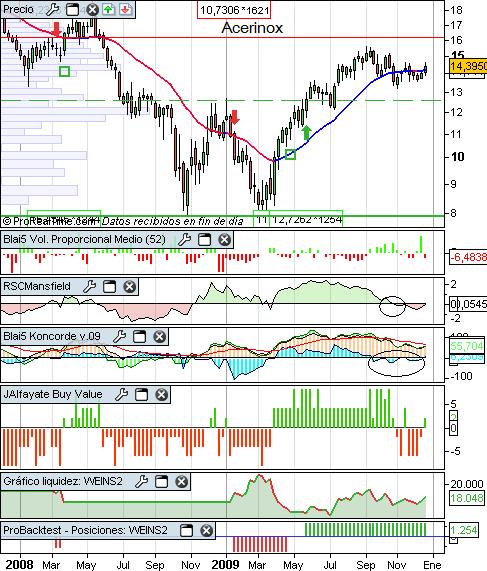Image resolution: width=487 pixels, height=571 pixels.
Task: Open wrench settings for Blai5 Vol. Proporcional Medio
Action: (184, 240)
